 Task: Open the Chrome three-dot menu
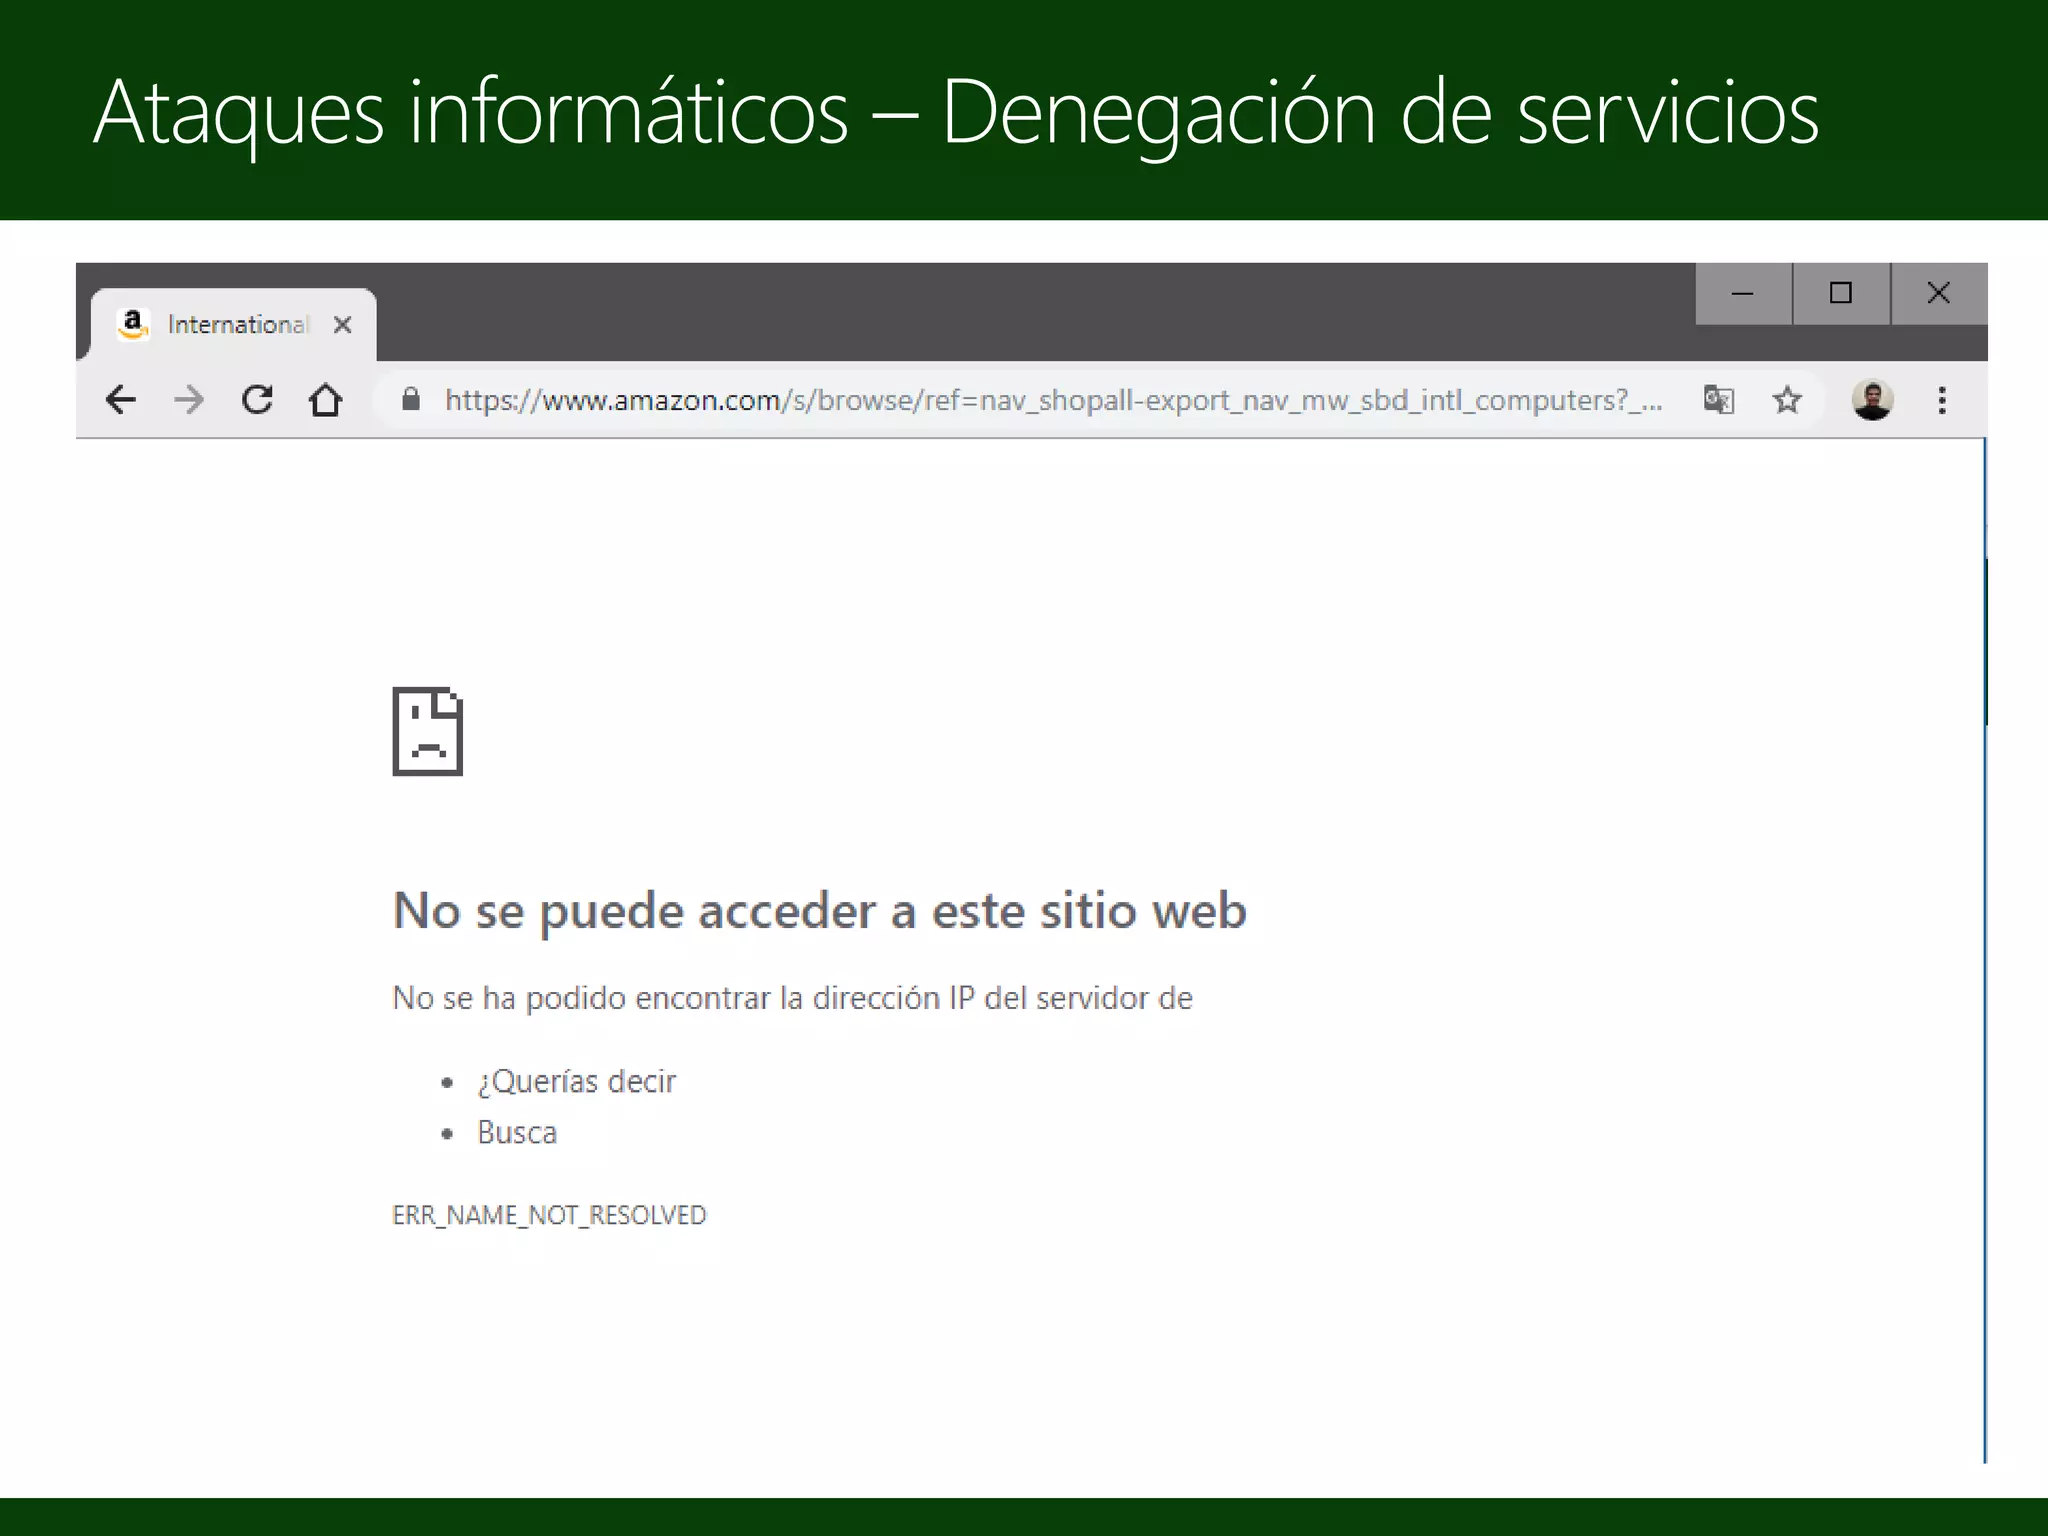pos(1942,400)
